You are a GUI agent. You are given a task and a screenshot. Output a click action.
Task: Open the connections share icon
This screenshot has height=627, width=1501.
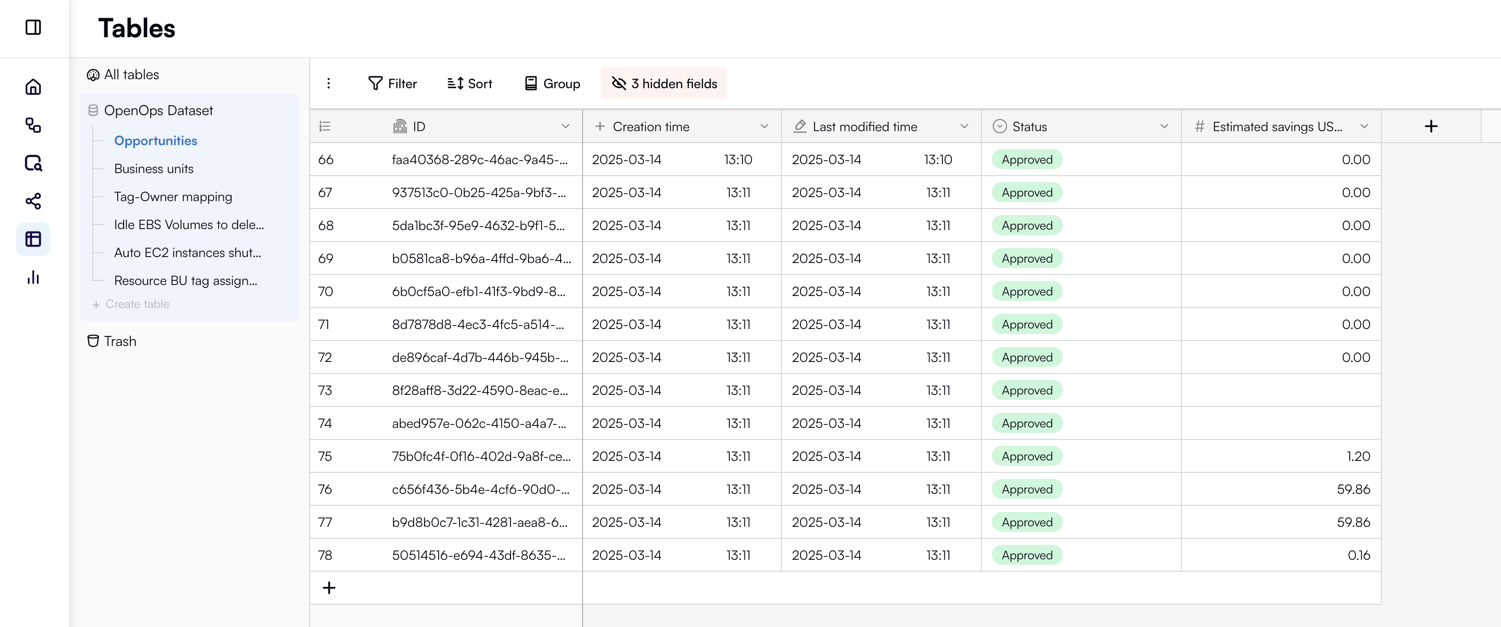point(33,201)
